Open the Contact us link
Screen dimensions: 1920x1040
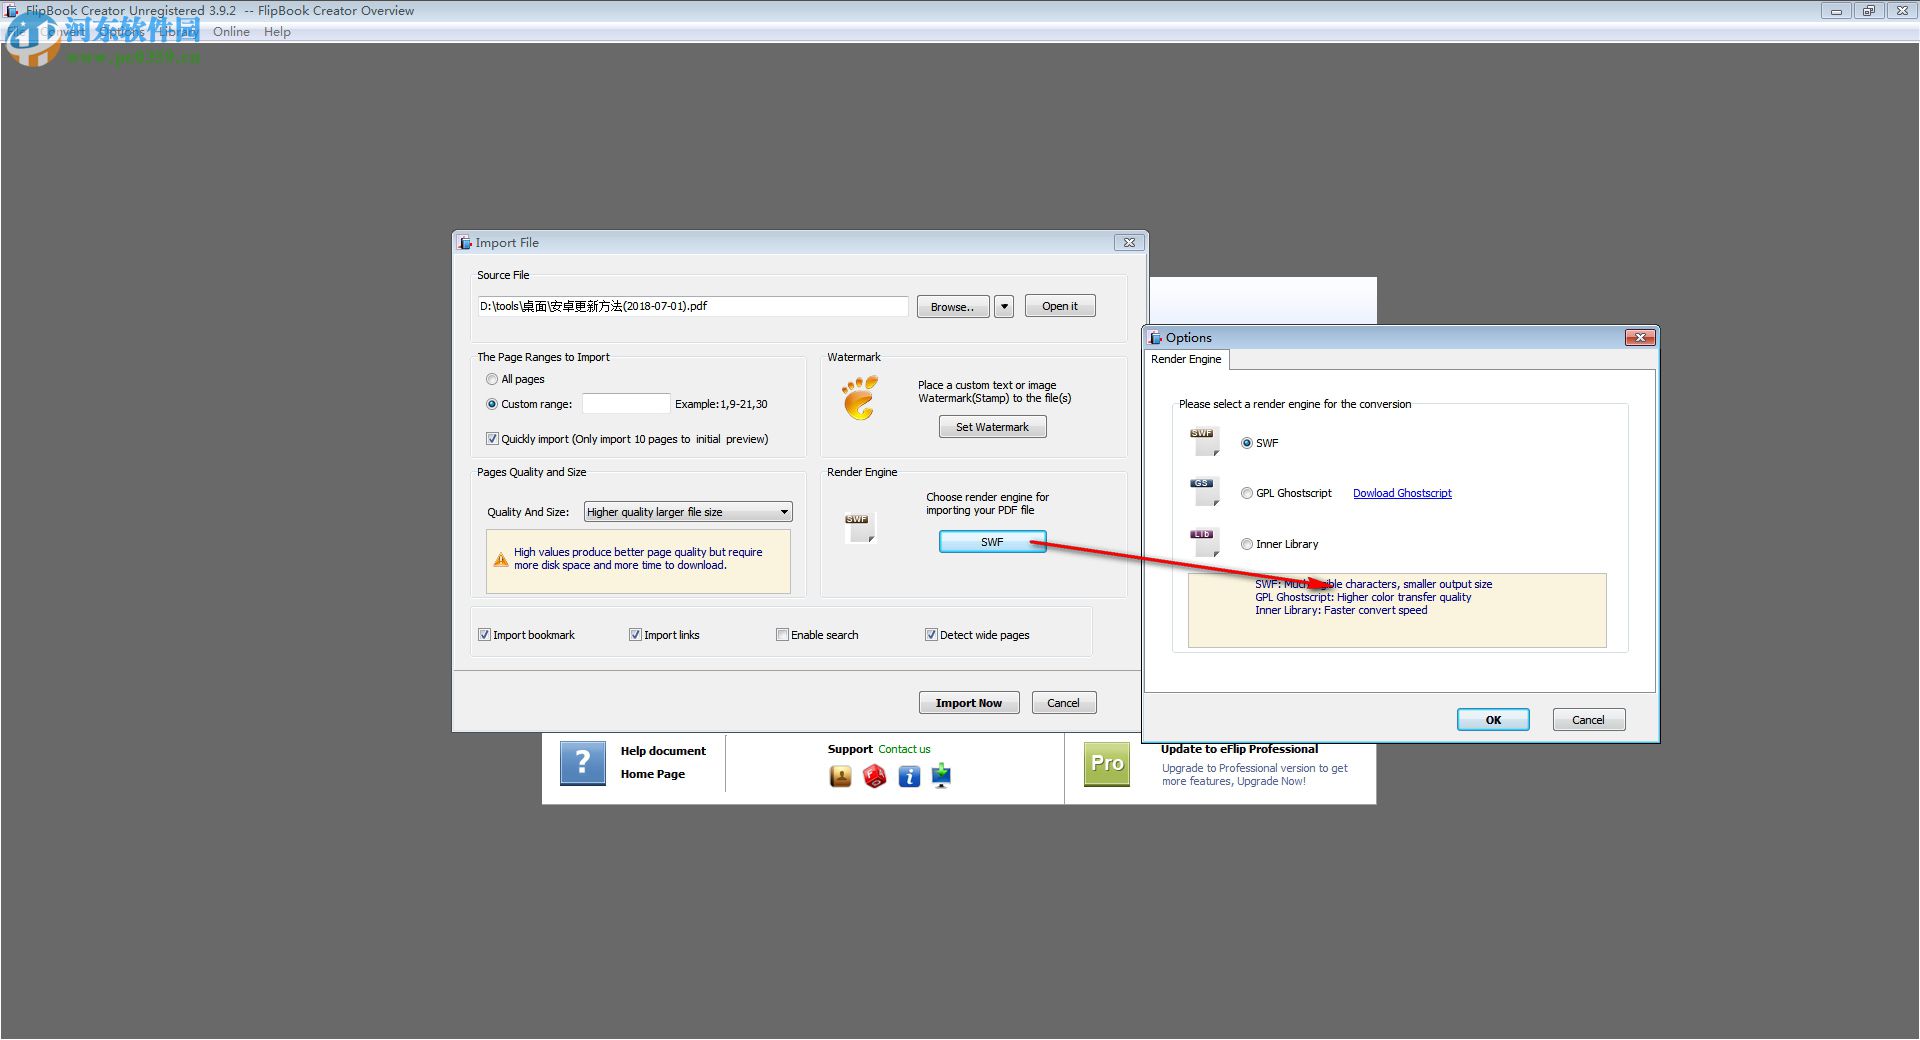[904, 749]
